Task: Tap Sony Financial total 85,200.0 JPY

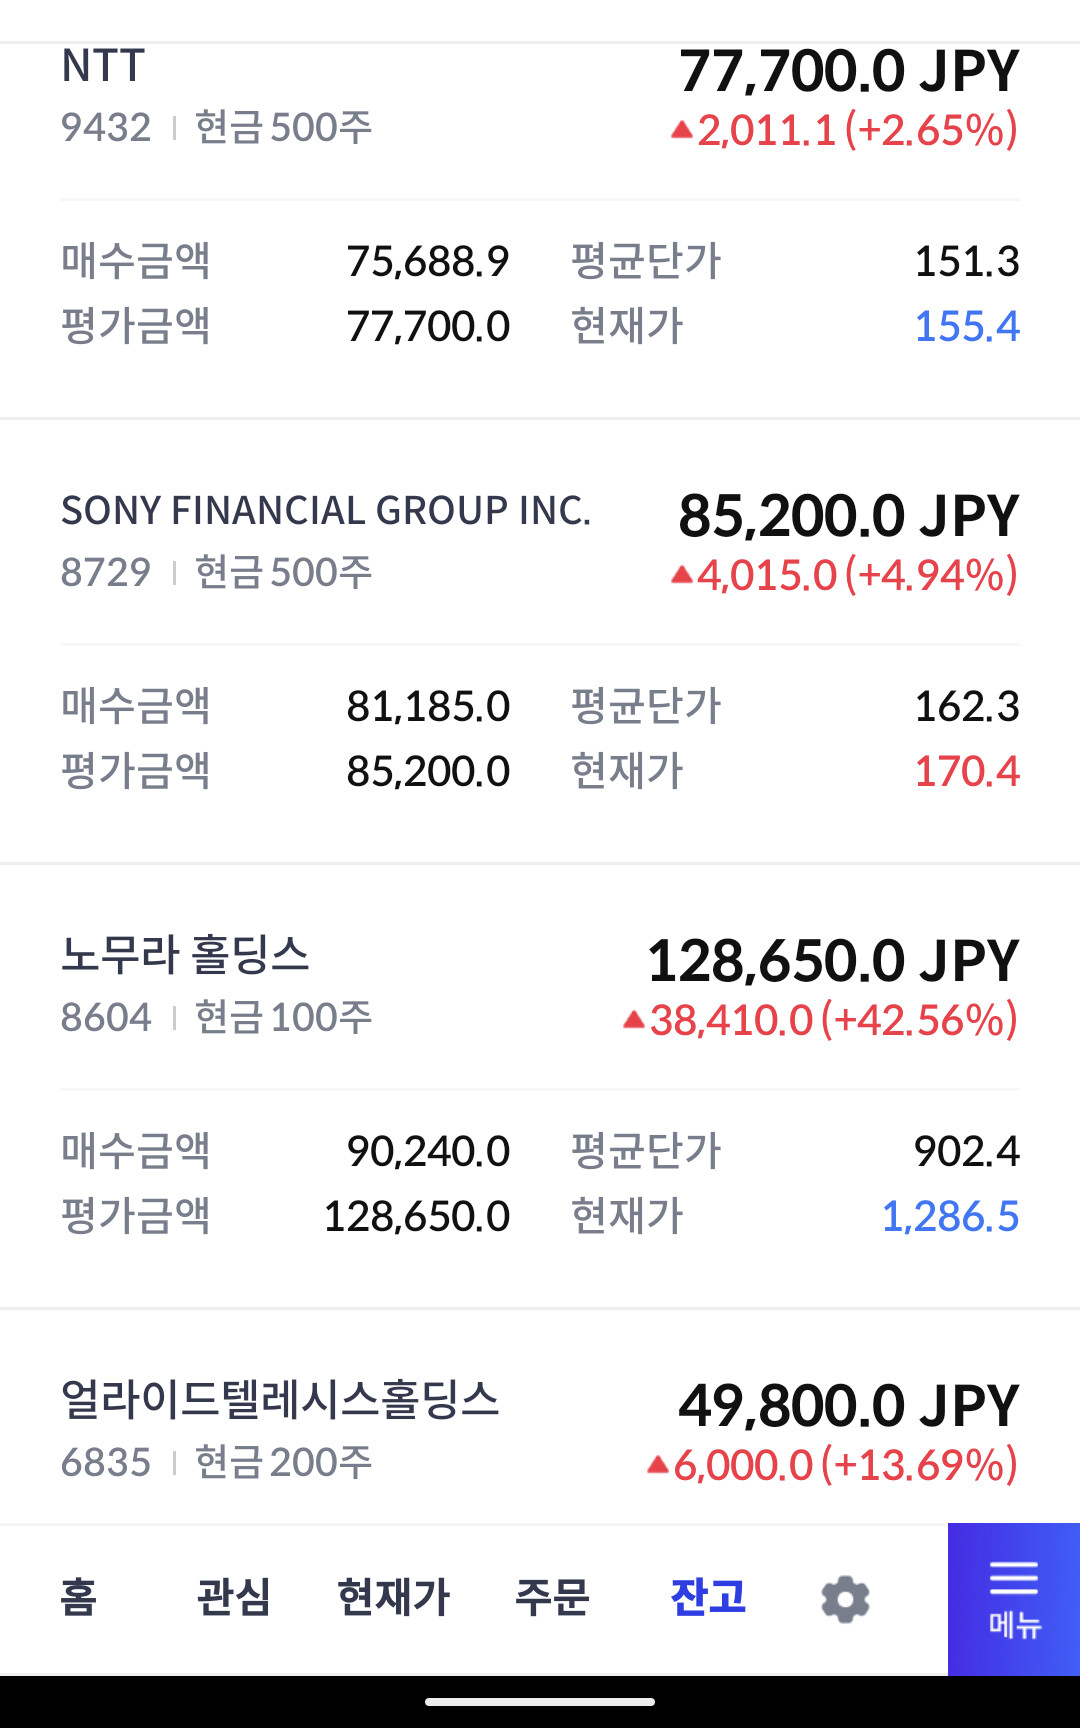Action: (x=848, y=516)
